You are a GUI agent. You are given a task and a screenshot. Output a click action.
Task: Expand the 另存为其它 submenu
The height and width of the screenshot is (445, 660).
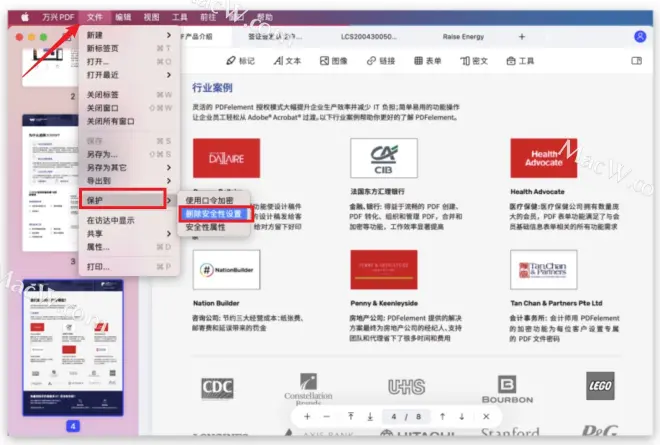click(x=129, y=168)
